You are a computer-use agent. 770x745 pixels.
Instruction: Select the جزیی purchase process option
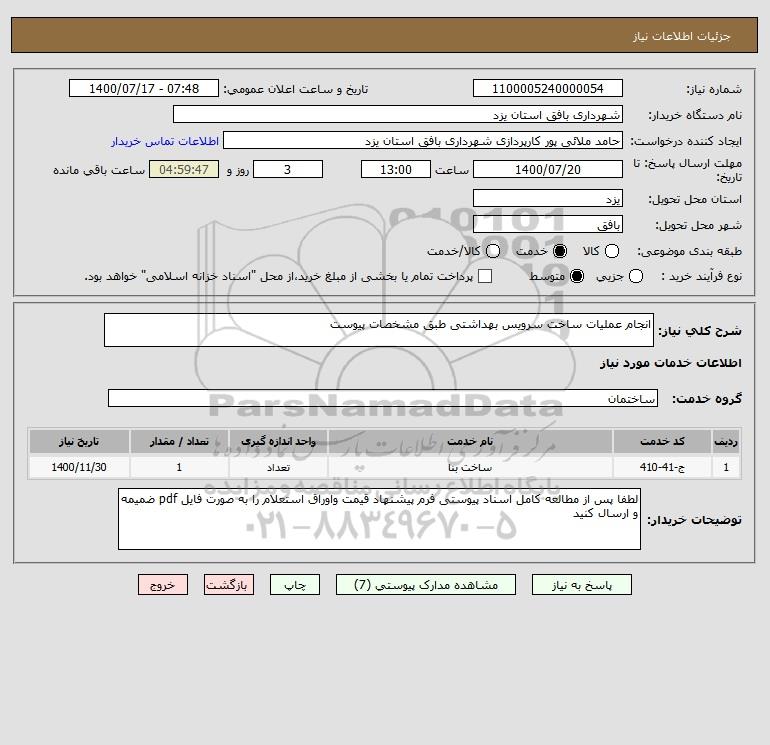pyautogui.click(x=635, y=276)
